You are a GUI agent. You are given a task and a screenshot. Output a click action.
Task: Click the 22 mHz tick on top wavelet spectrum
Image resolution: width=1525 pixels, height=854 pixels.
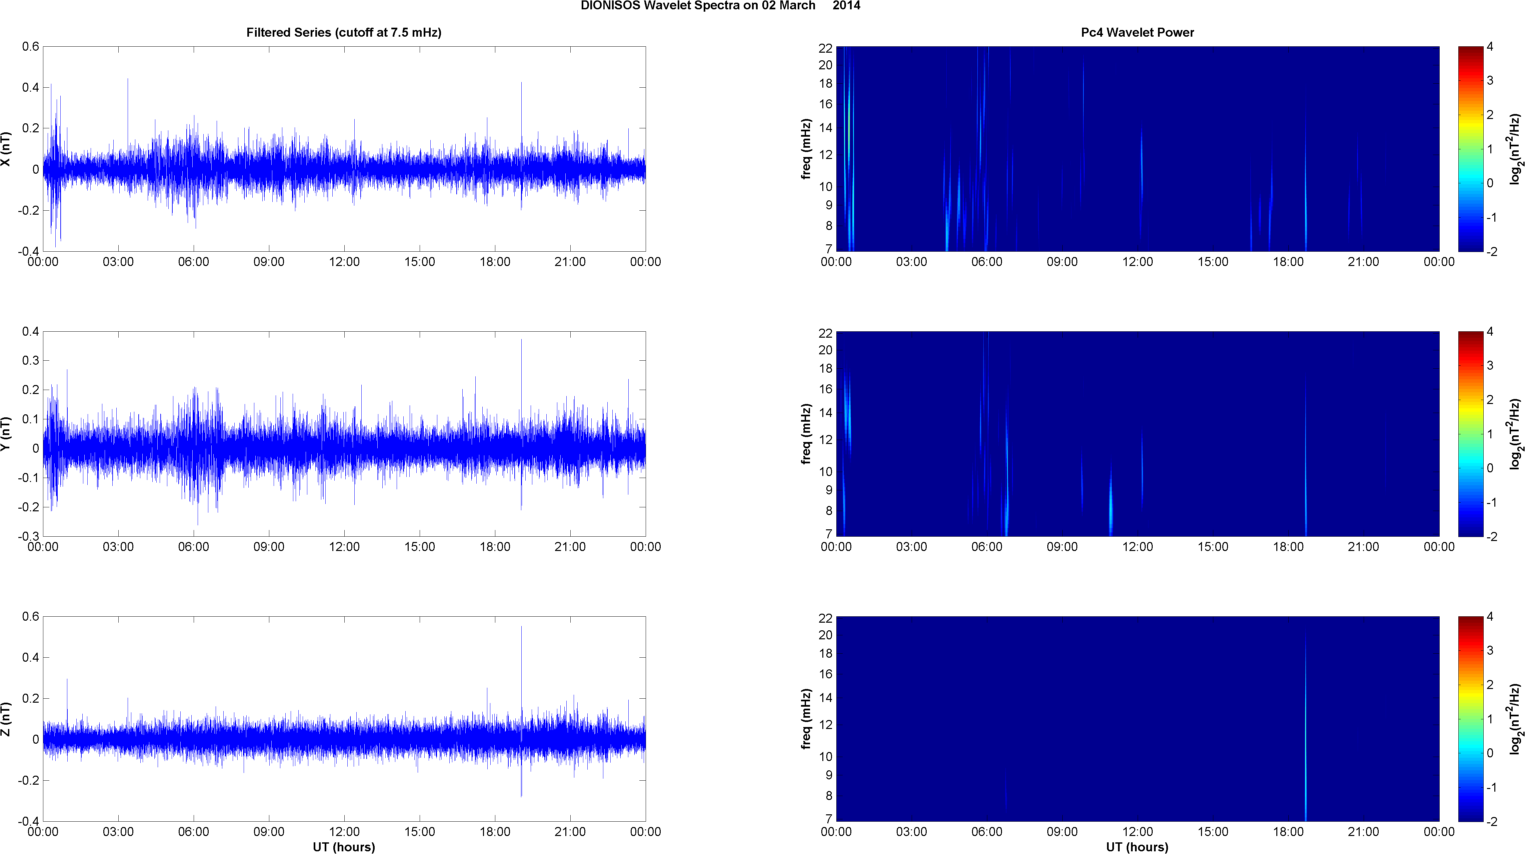(x=825, y=48)
